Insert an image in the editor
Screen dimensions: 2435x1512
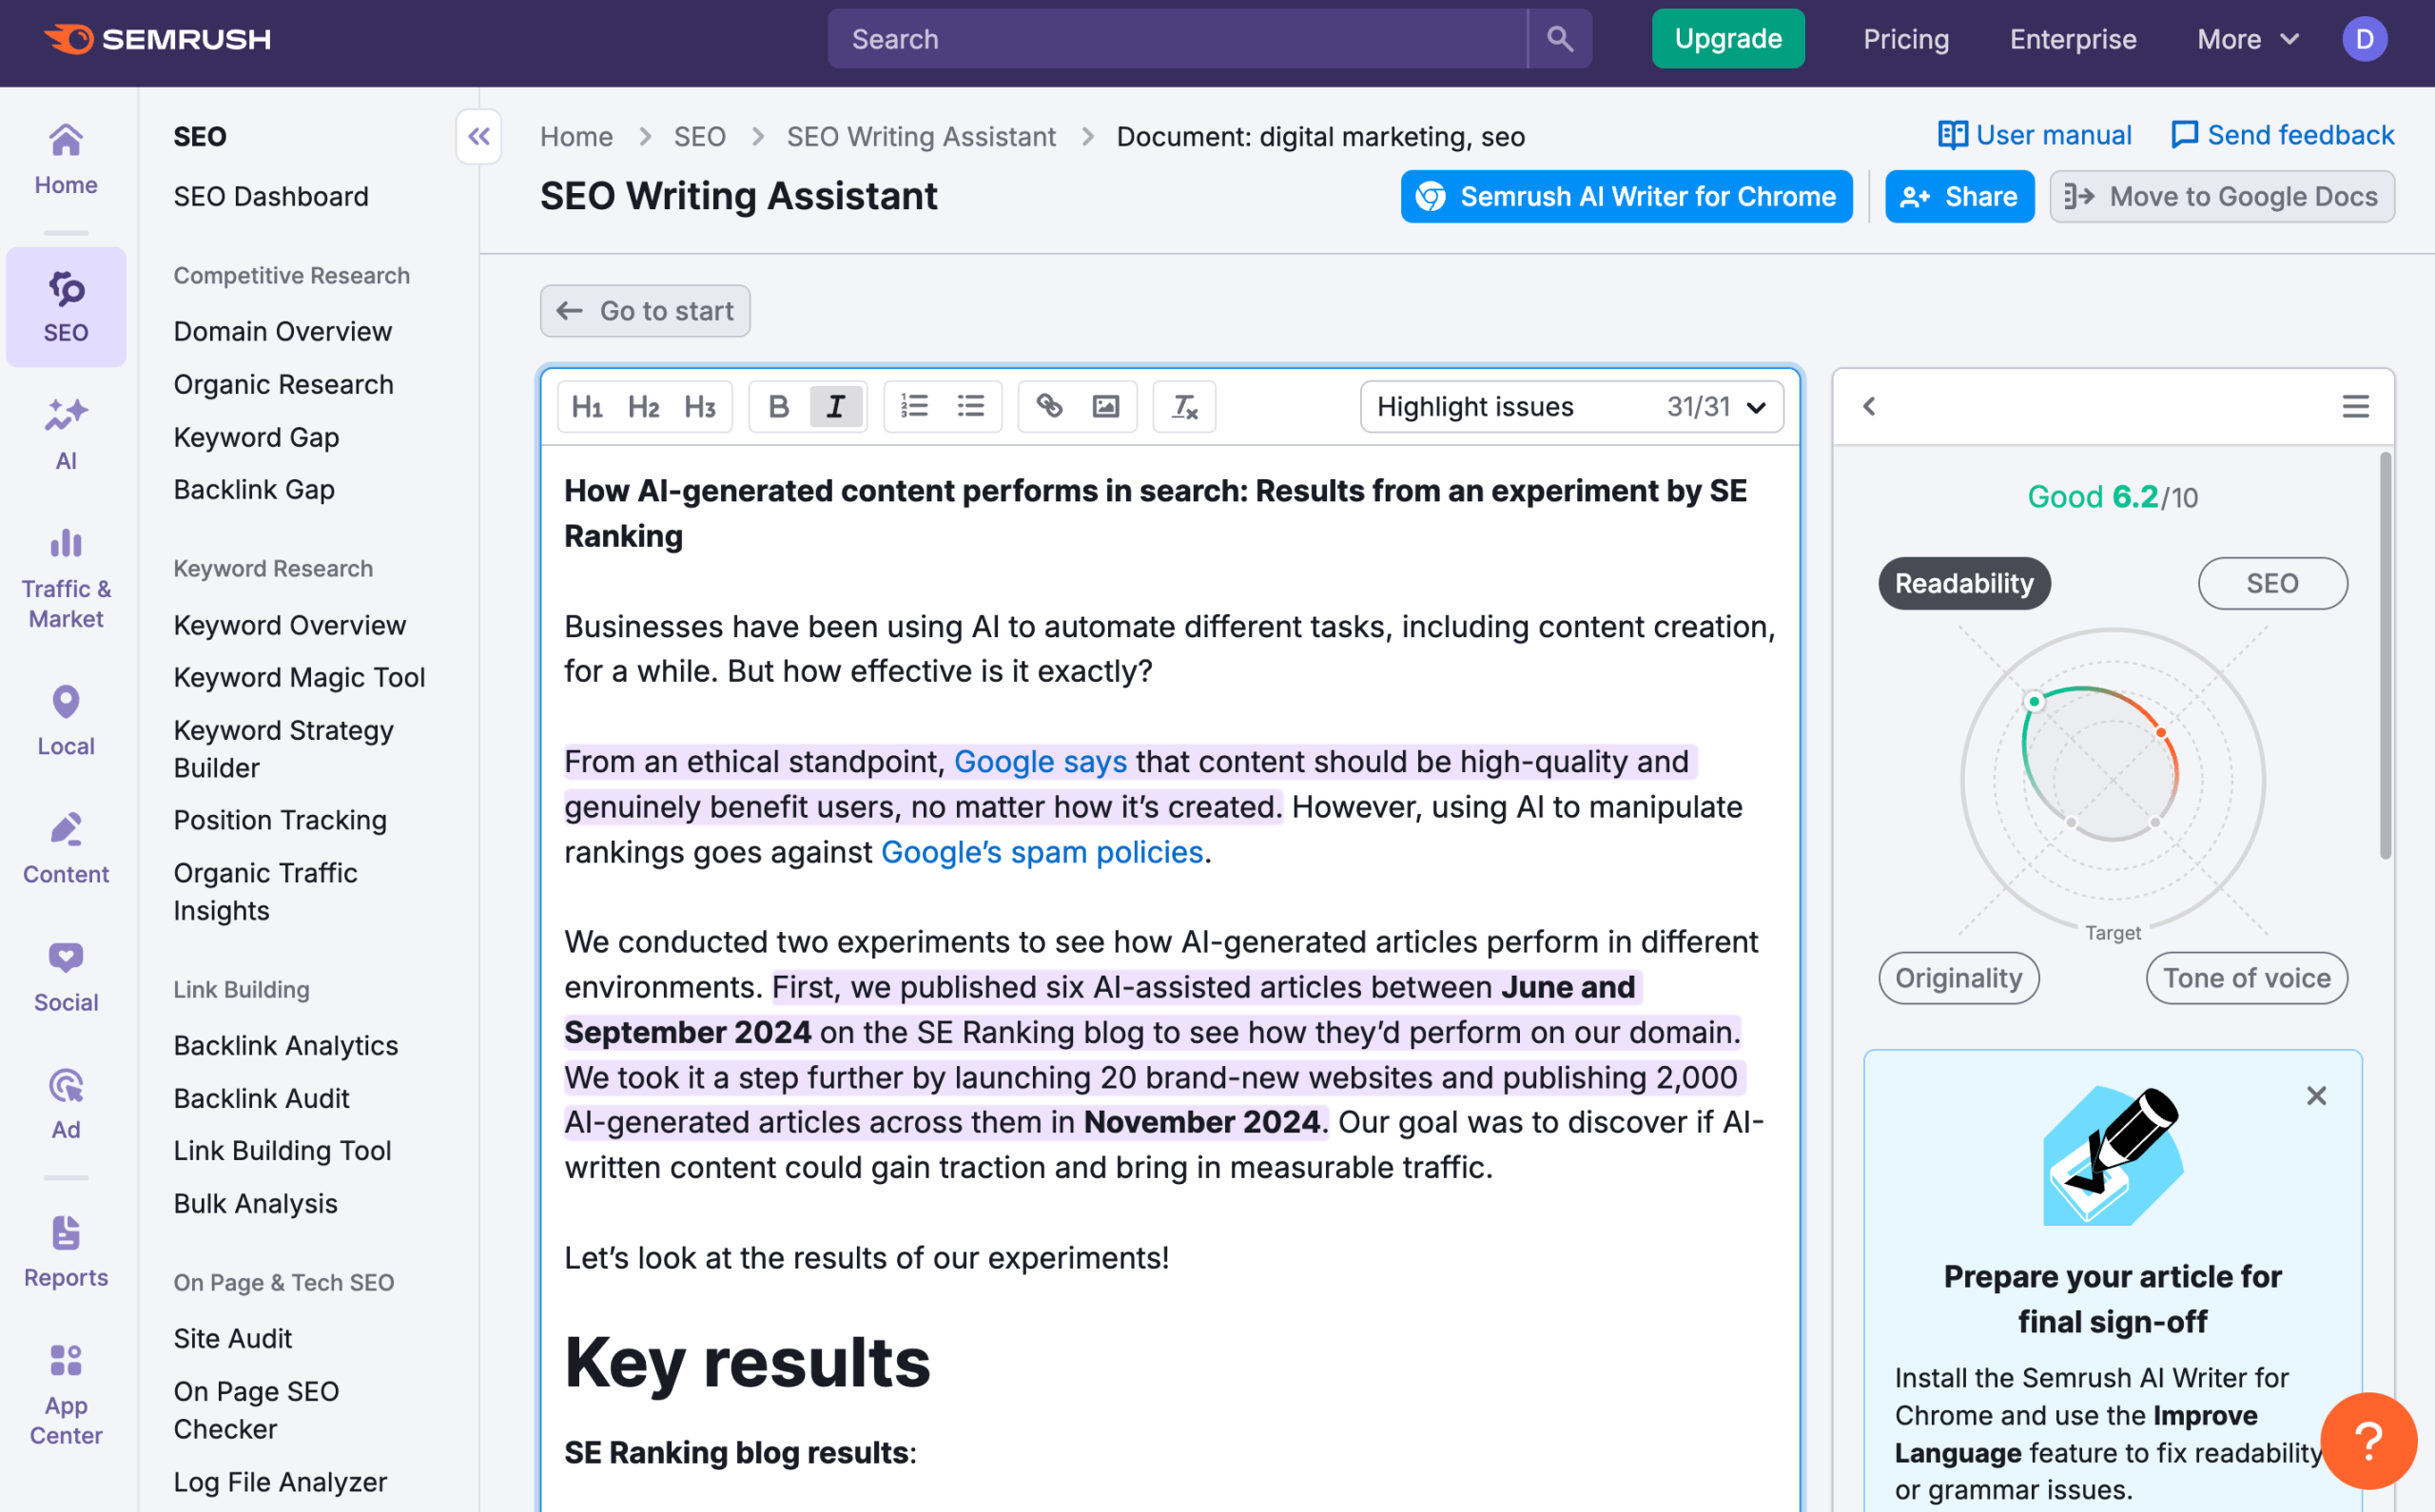point(1106,406)
